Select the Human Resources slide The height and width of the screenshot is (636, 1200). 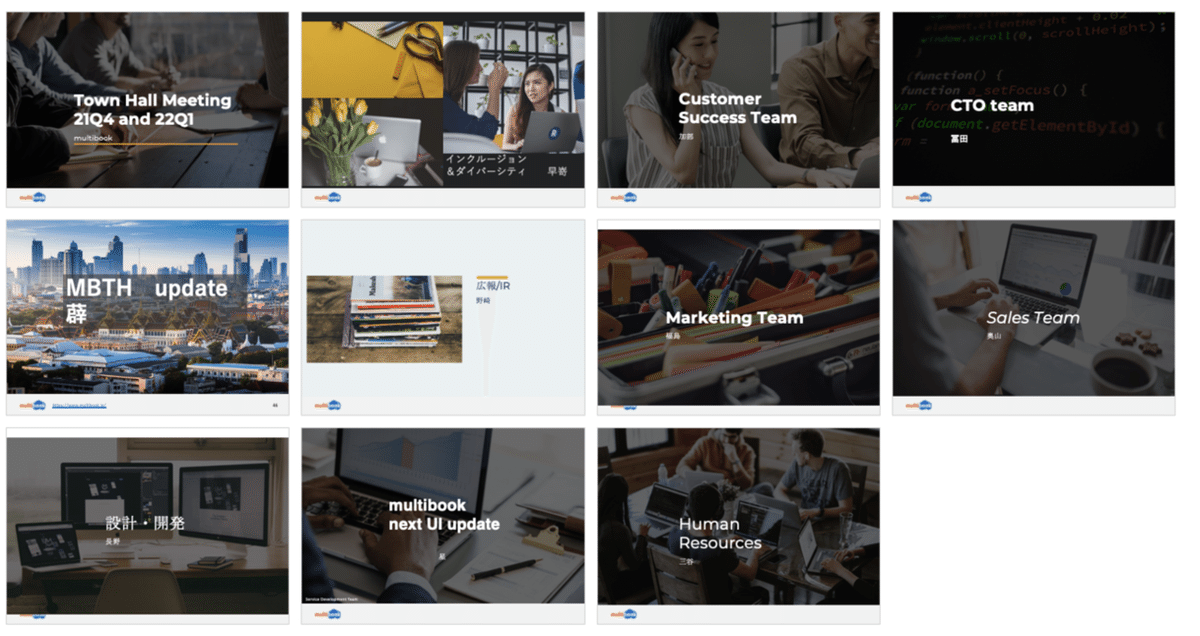pos(739,516)
